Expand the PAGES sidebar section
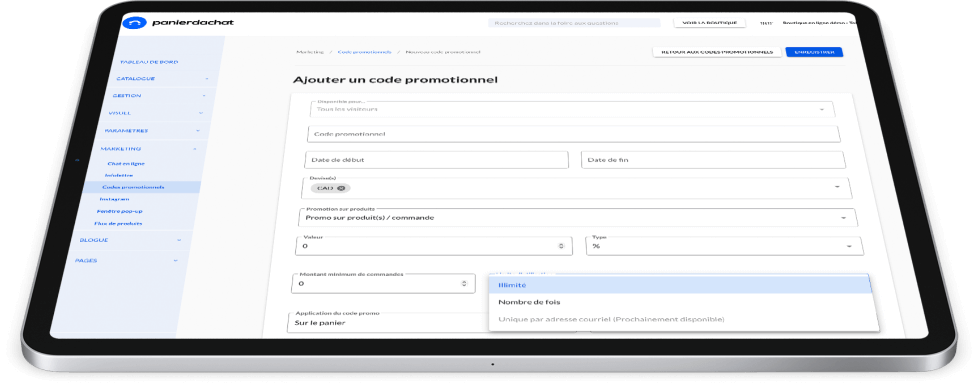Screen dimensions: 978x387 click(x=175, y=261)
